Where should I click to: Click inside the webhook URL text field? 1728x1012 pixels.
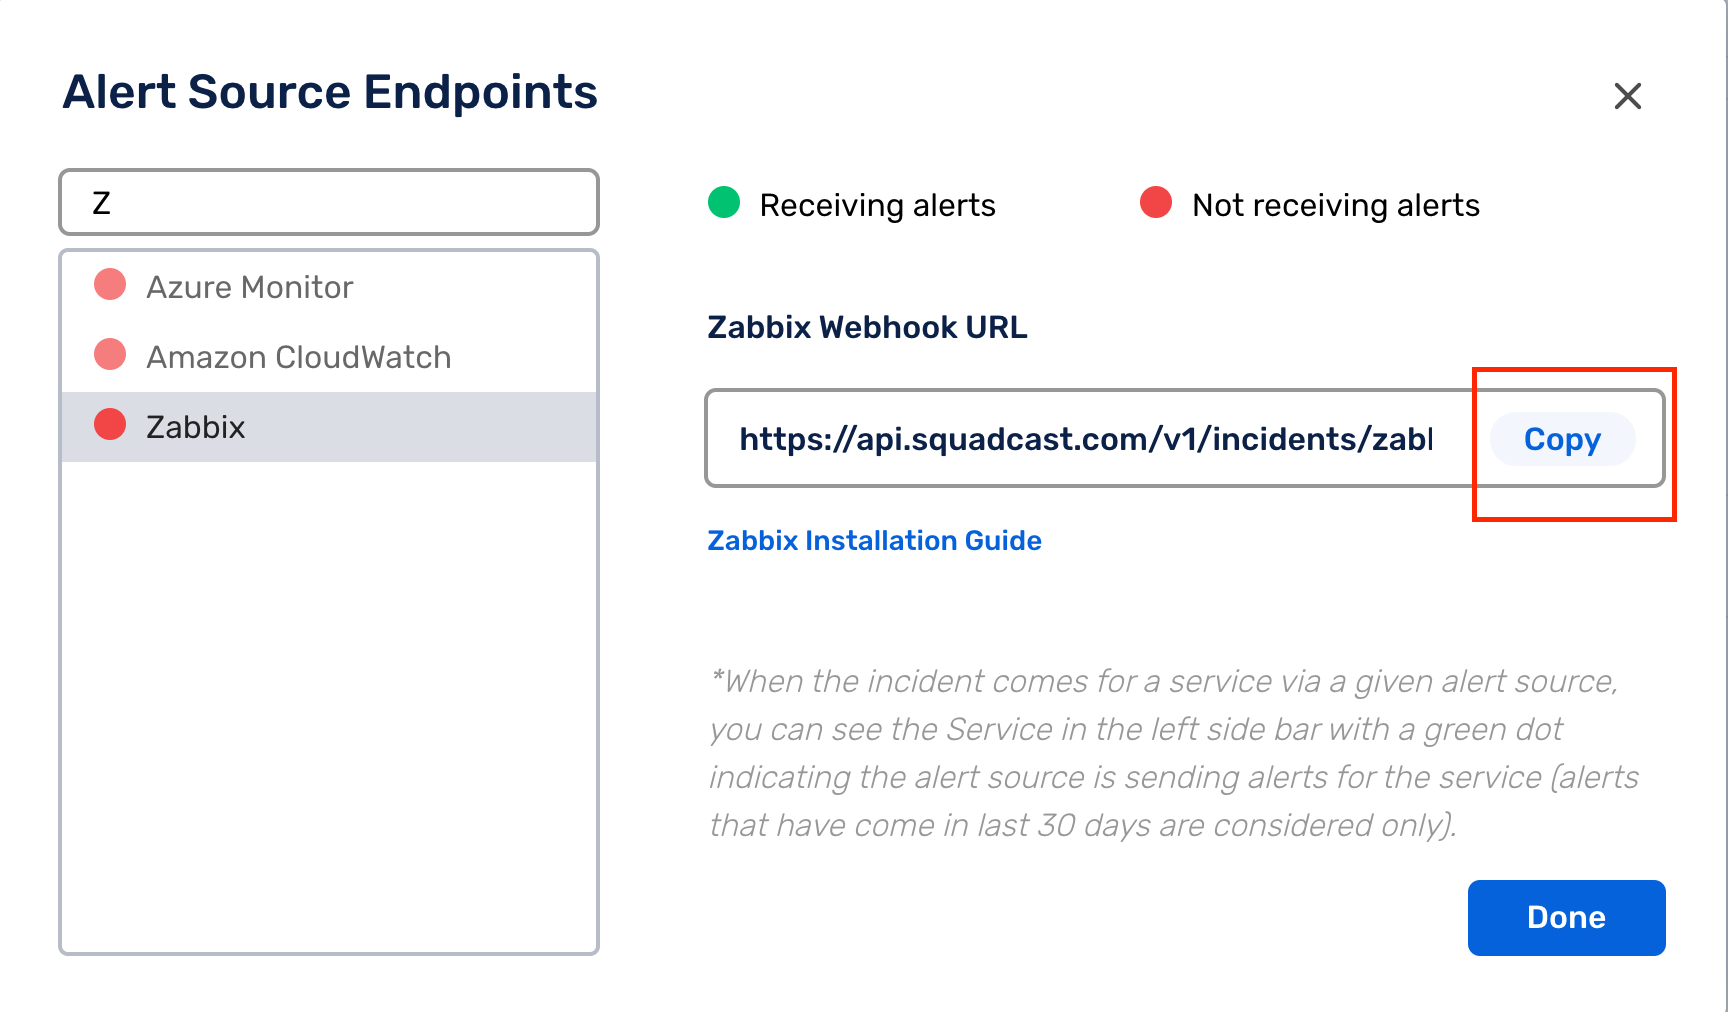1086,439
